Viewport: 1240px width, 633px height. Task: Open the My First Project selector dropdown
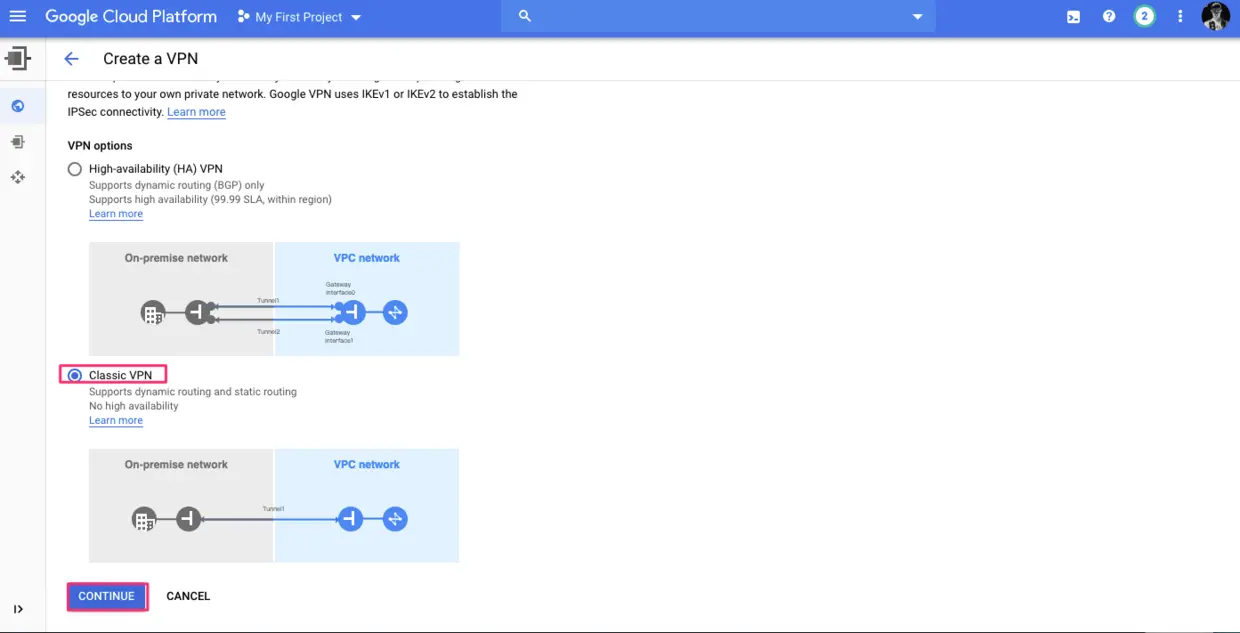299,17
